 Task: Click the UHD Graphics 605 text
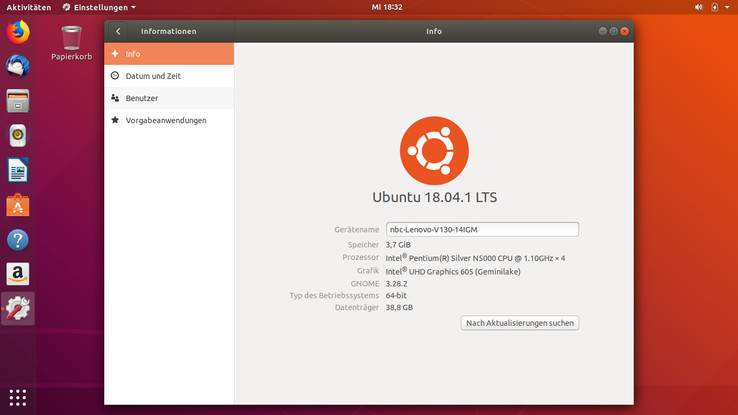pos(453,271)
